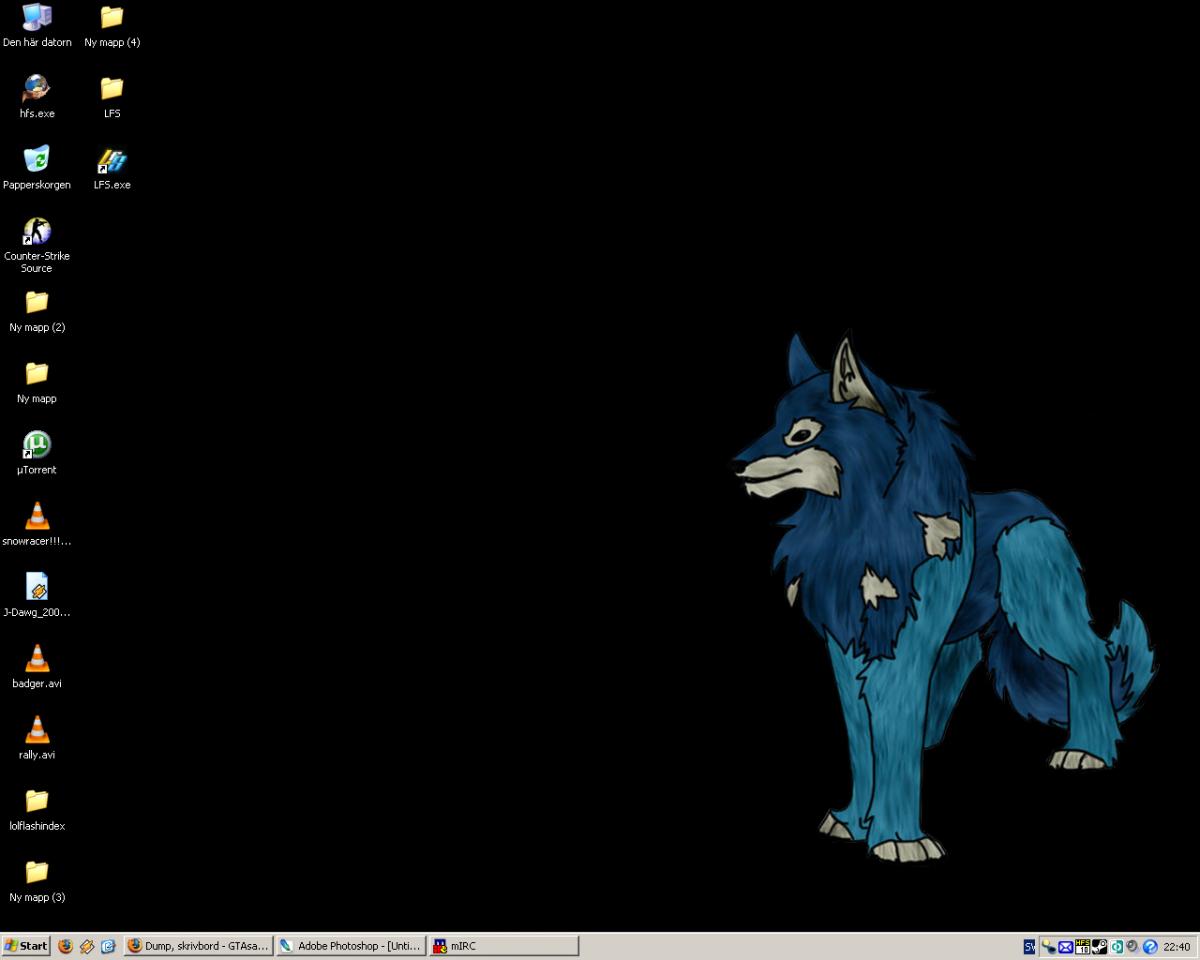Select the µTorrent desktop icon
The image size is (1200, 960).
click(x=37, y=445)
